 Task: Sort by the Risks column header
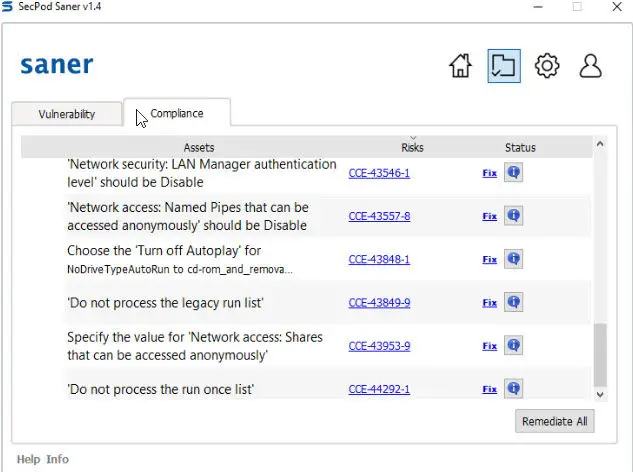[412, 147]
